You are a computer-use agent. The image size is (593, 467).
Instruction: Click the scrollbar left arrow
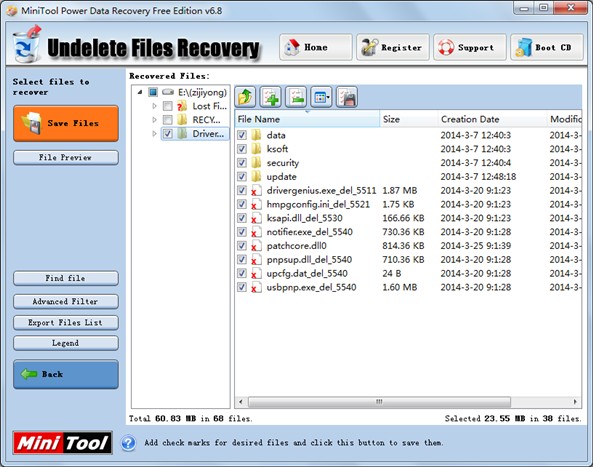(241, 402)
